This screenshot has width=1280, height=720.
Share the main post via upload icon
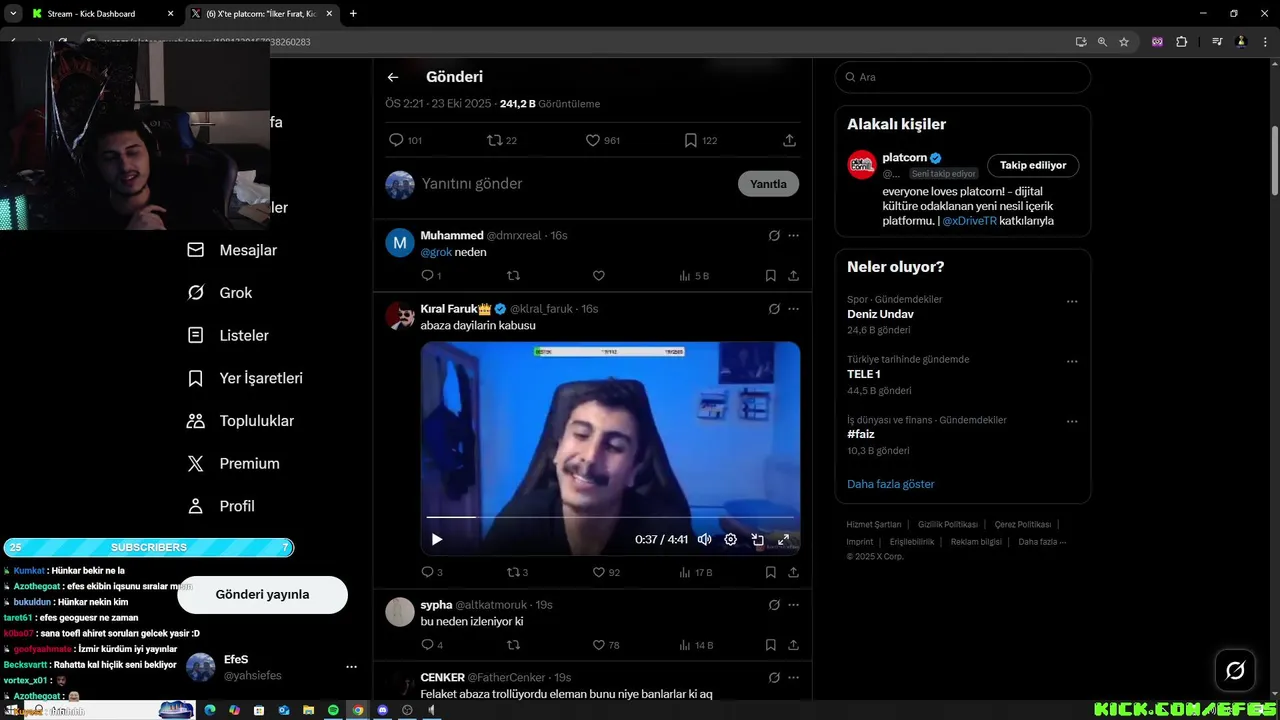789,141
